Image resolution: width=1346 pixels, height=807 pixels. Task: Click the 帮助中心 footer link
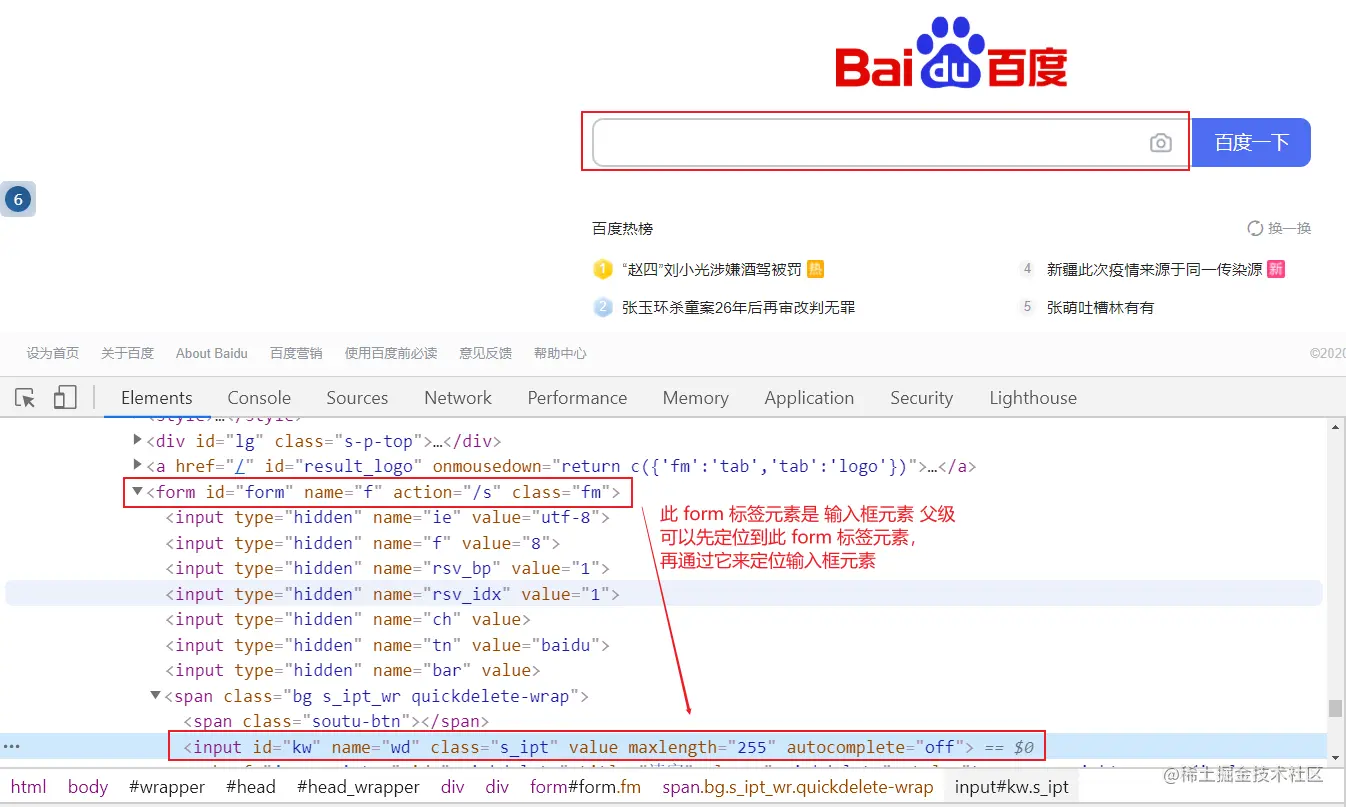pyautogui.click(x=560, y=353)
